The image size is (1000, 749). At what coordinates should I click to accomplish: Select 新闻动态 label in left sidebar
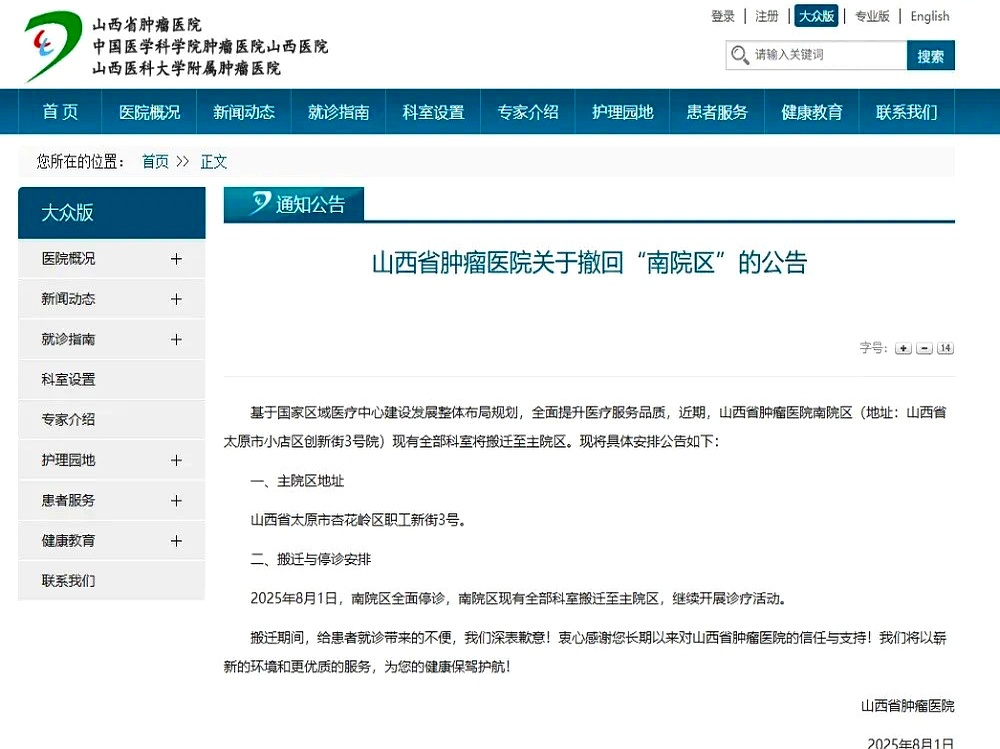[68, 299]
